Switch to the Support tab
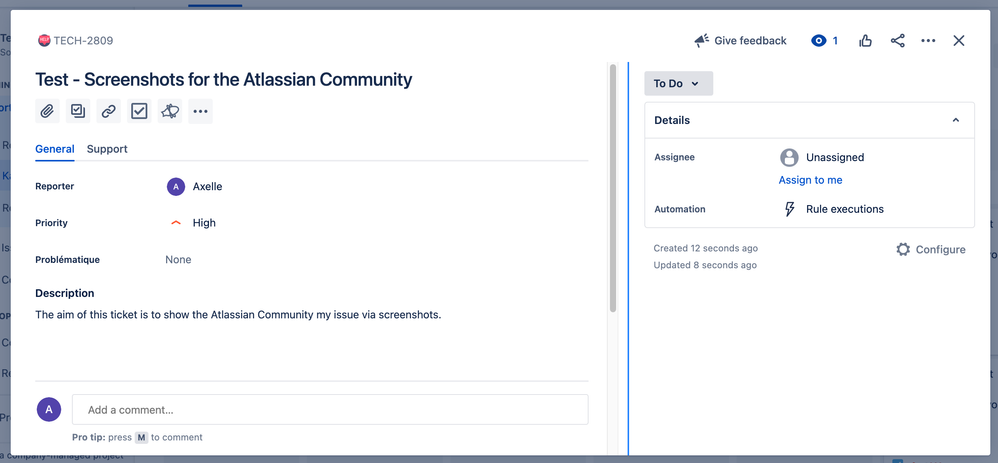 pyautogui.click(x=107, y=149)
